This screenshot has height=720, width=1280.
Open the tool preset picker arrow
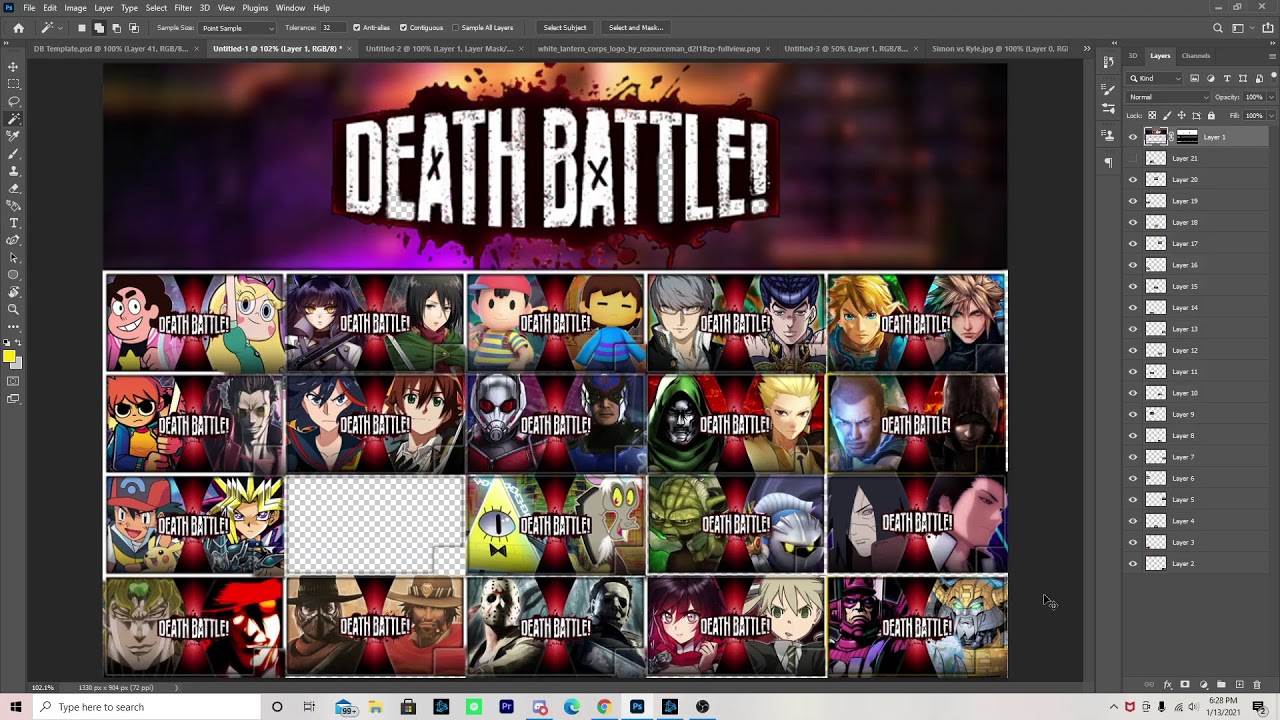(x=59, y=28)
